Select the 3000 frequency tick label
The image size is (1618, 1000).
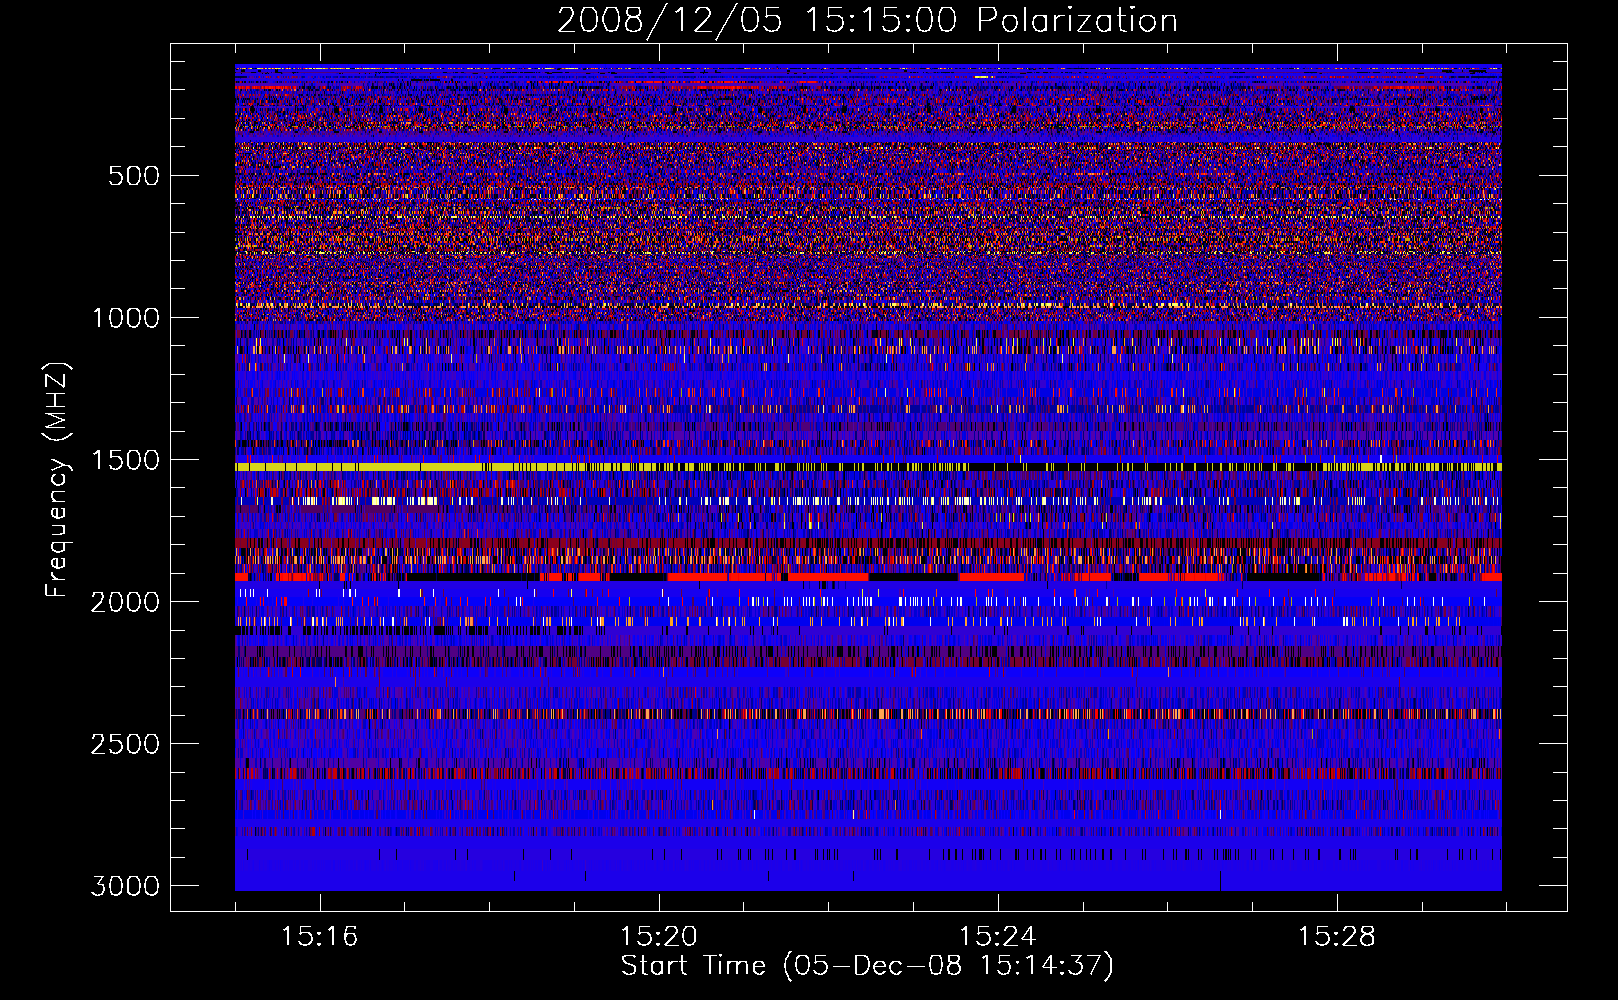click(x=125, y=886)
